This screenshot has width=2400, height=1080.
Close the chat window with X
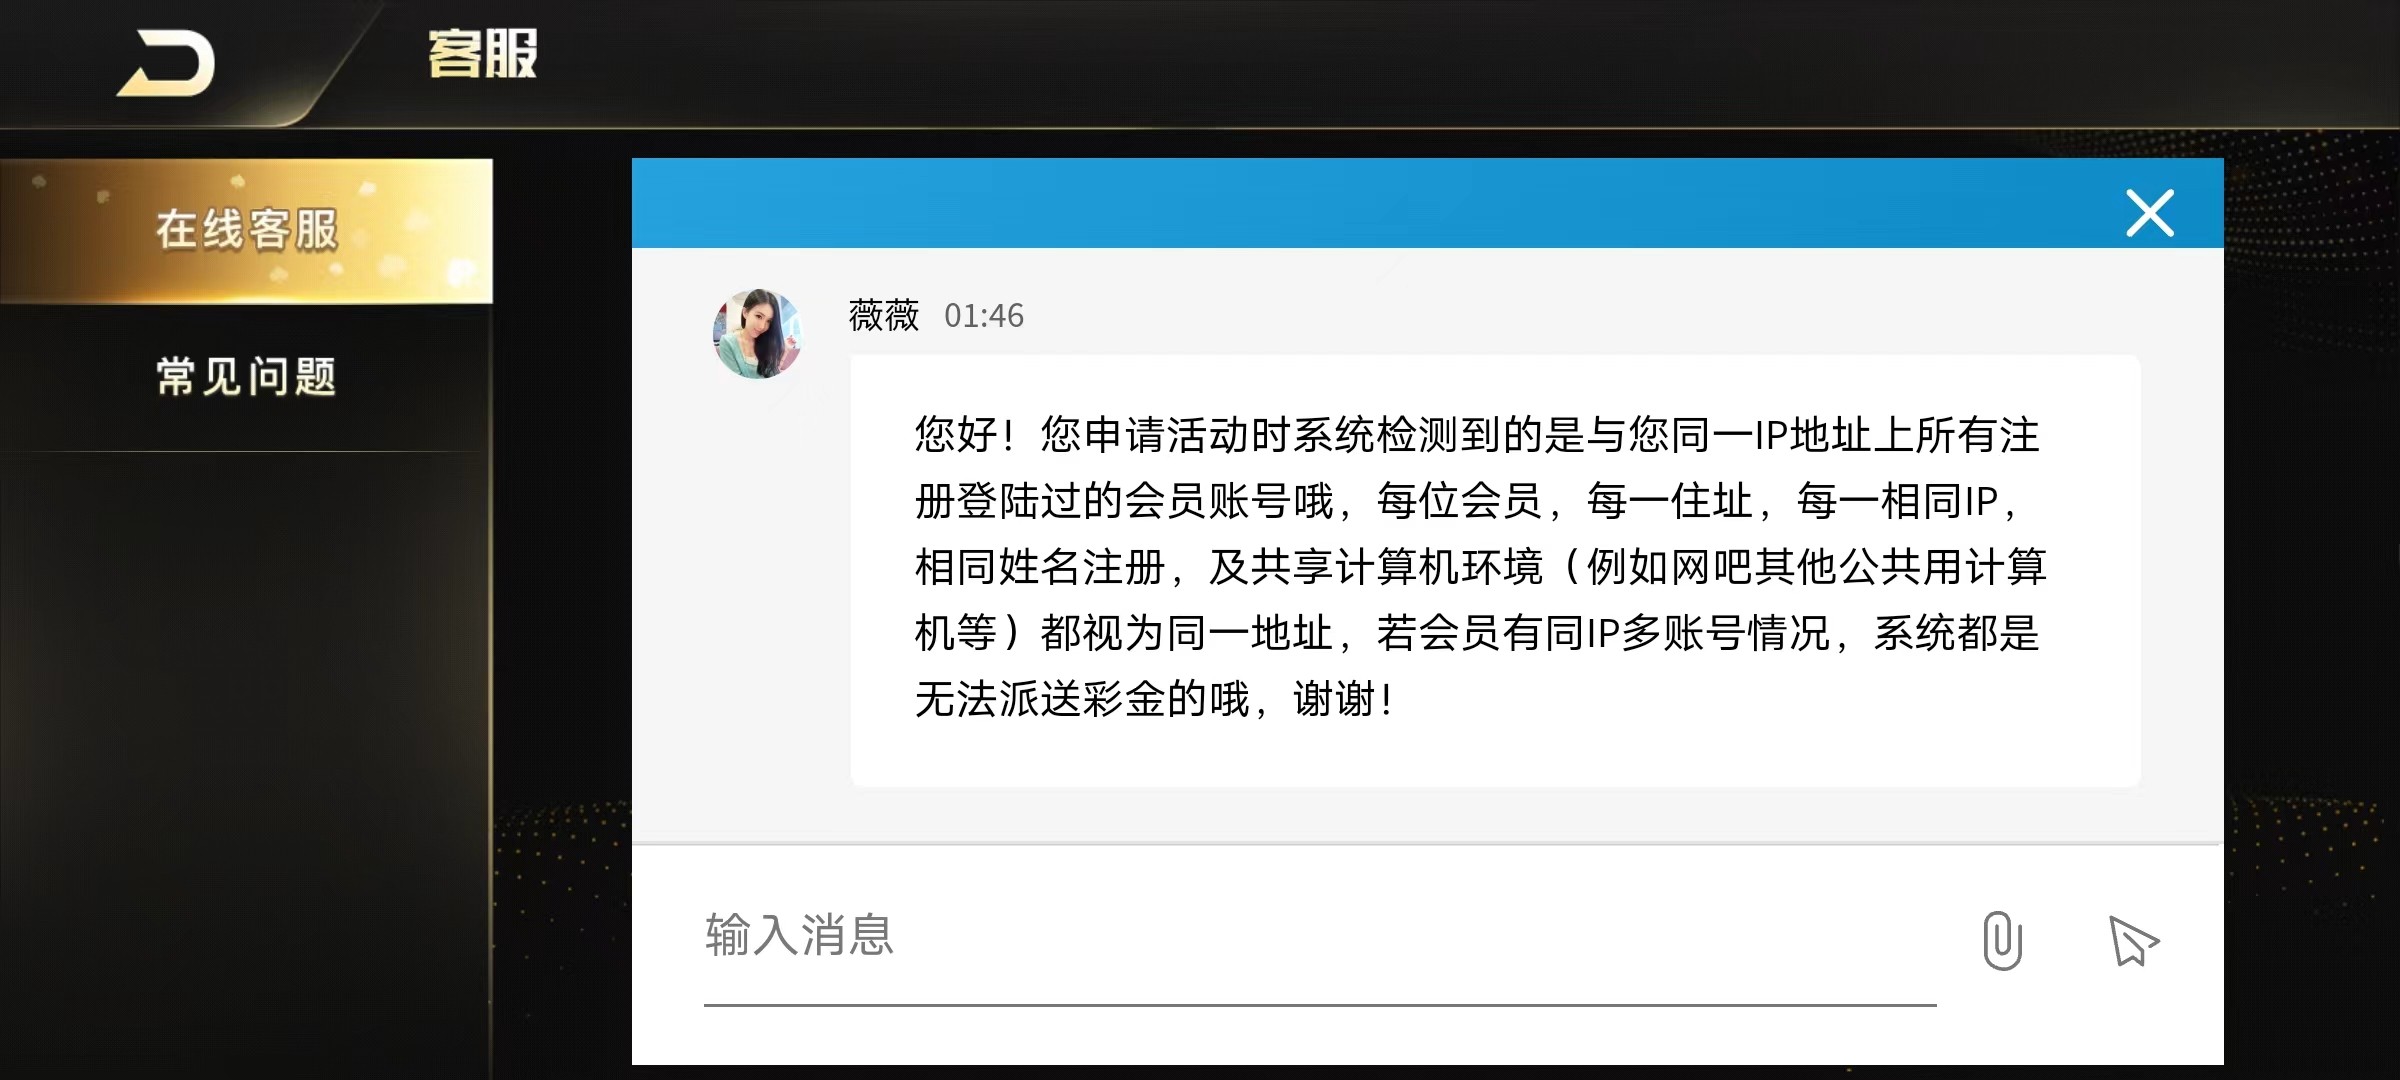pyautogui.click(x=2150, y=213)
